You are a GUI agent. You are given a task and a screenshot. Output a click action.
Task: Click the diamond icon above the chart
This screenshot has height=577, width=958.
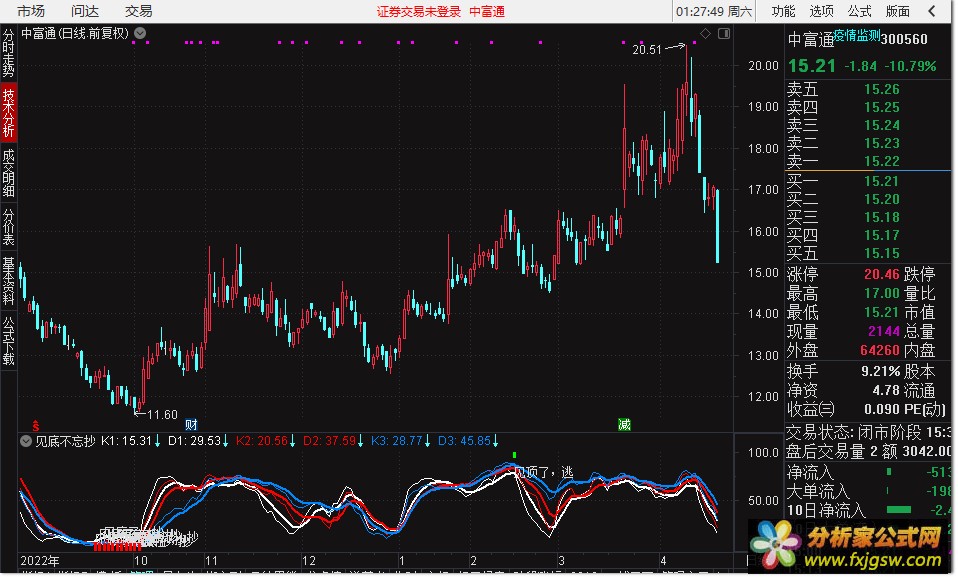705,34
